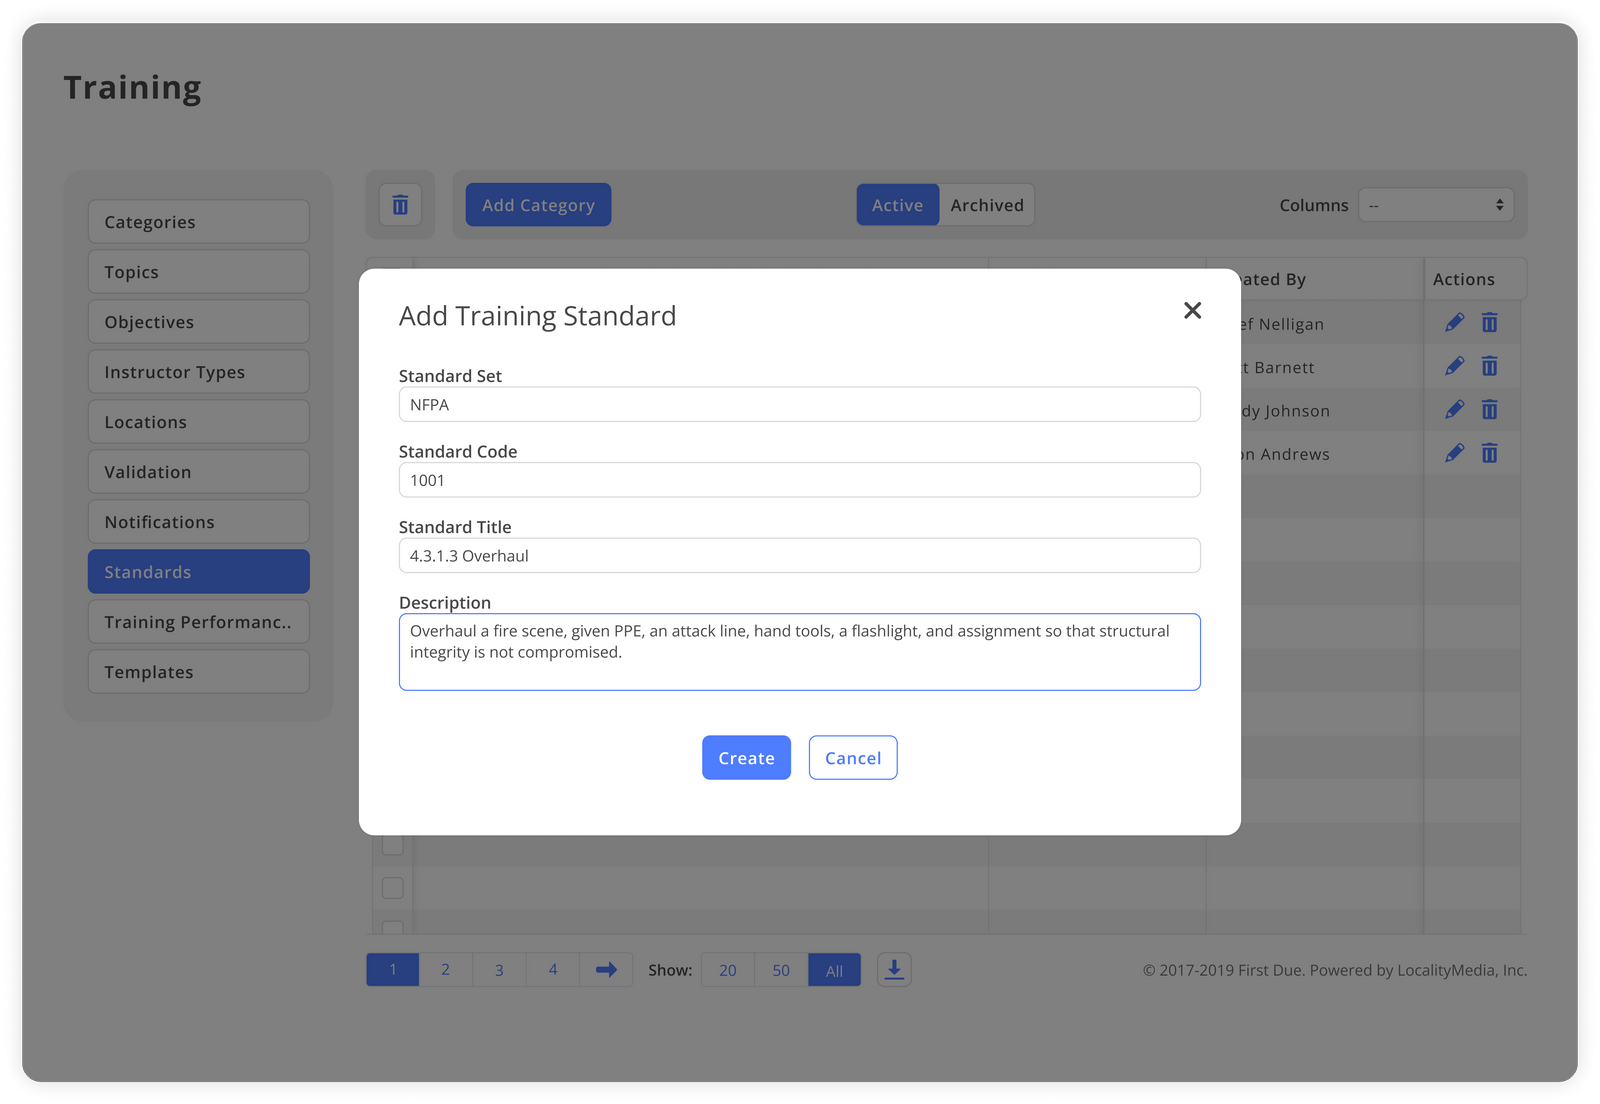Edit Chief Nelligan's standard with the pencil icon

(x=1453, y=322)
